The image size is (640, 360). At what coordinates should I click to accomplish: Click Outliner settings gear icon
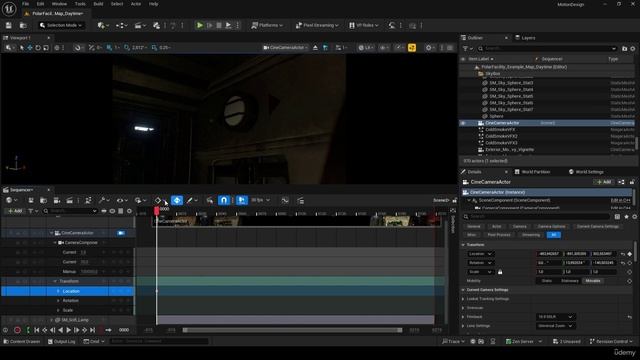click(x=633, y=49)
